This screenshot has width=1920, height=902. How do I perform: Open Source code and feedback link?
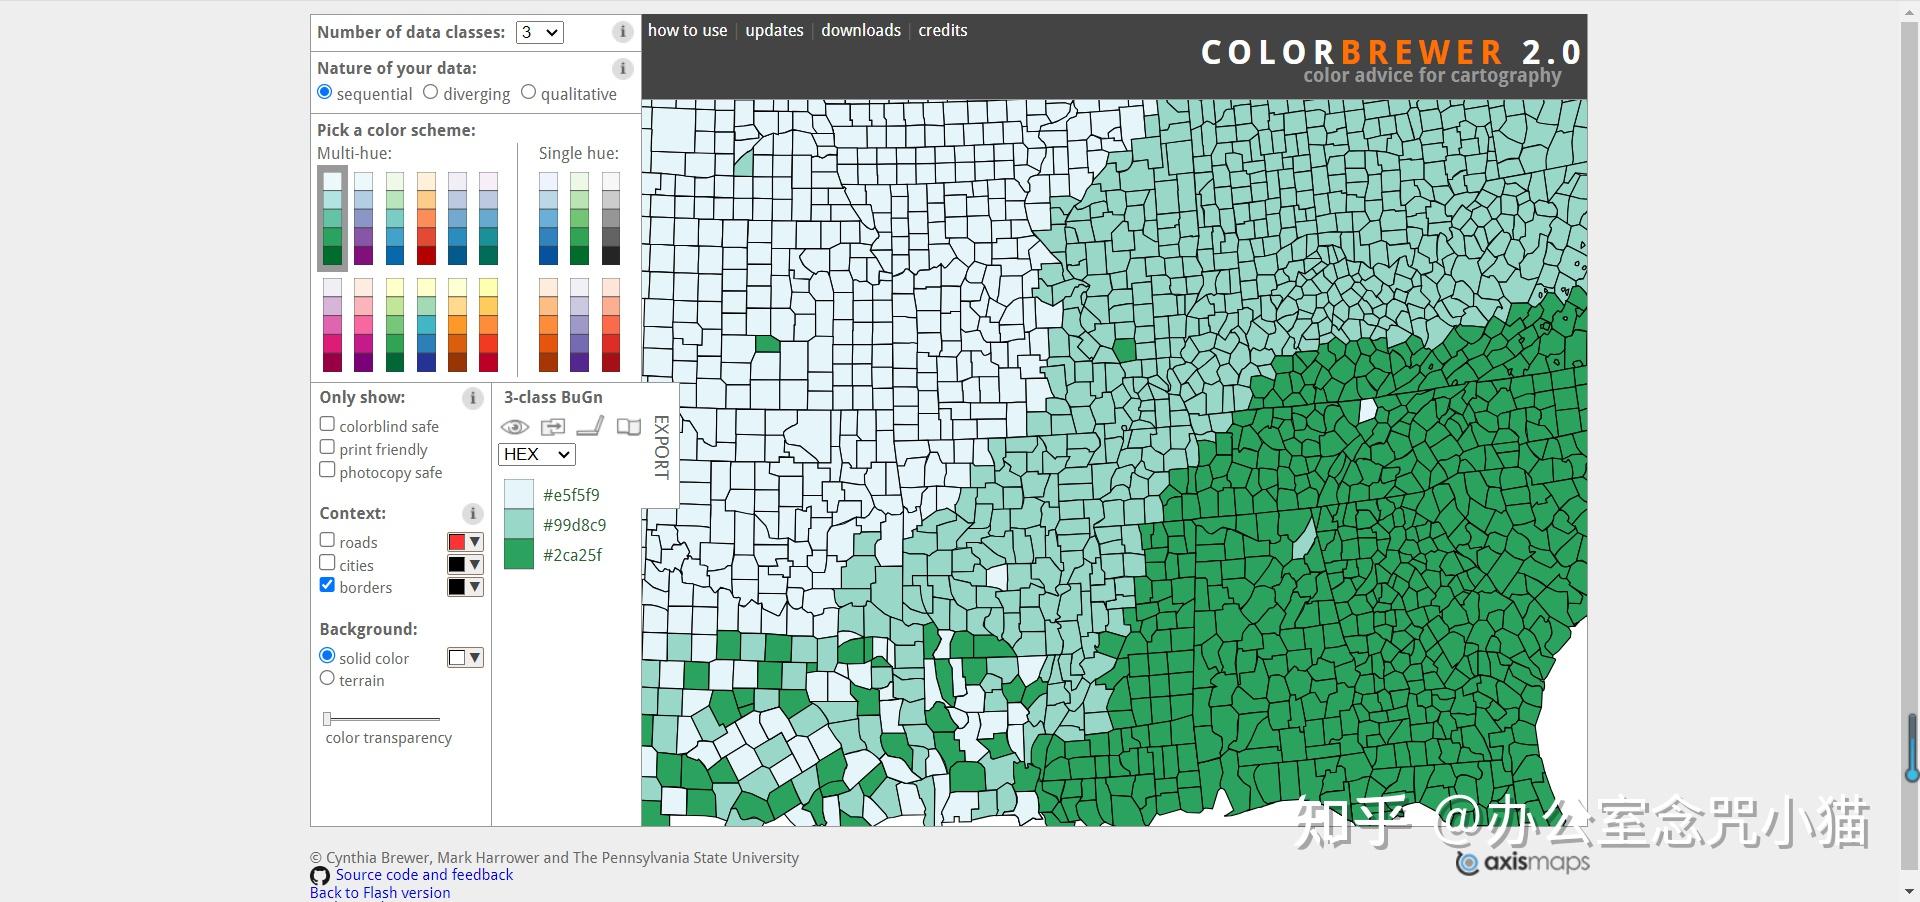click(424, 875)
